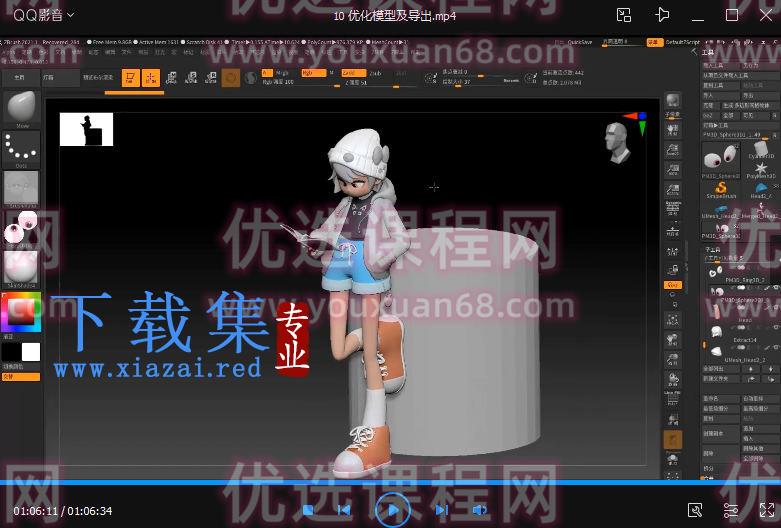Mute the player volume speaker icon
This screenshot has width=781, height=528.
pos(479,510)
